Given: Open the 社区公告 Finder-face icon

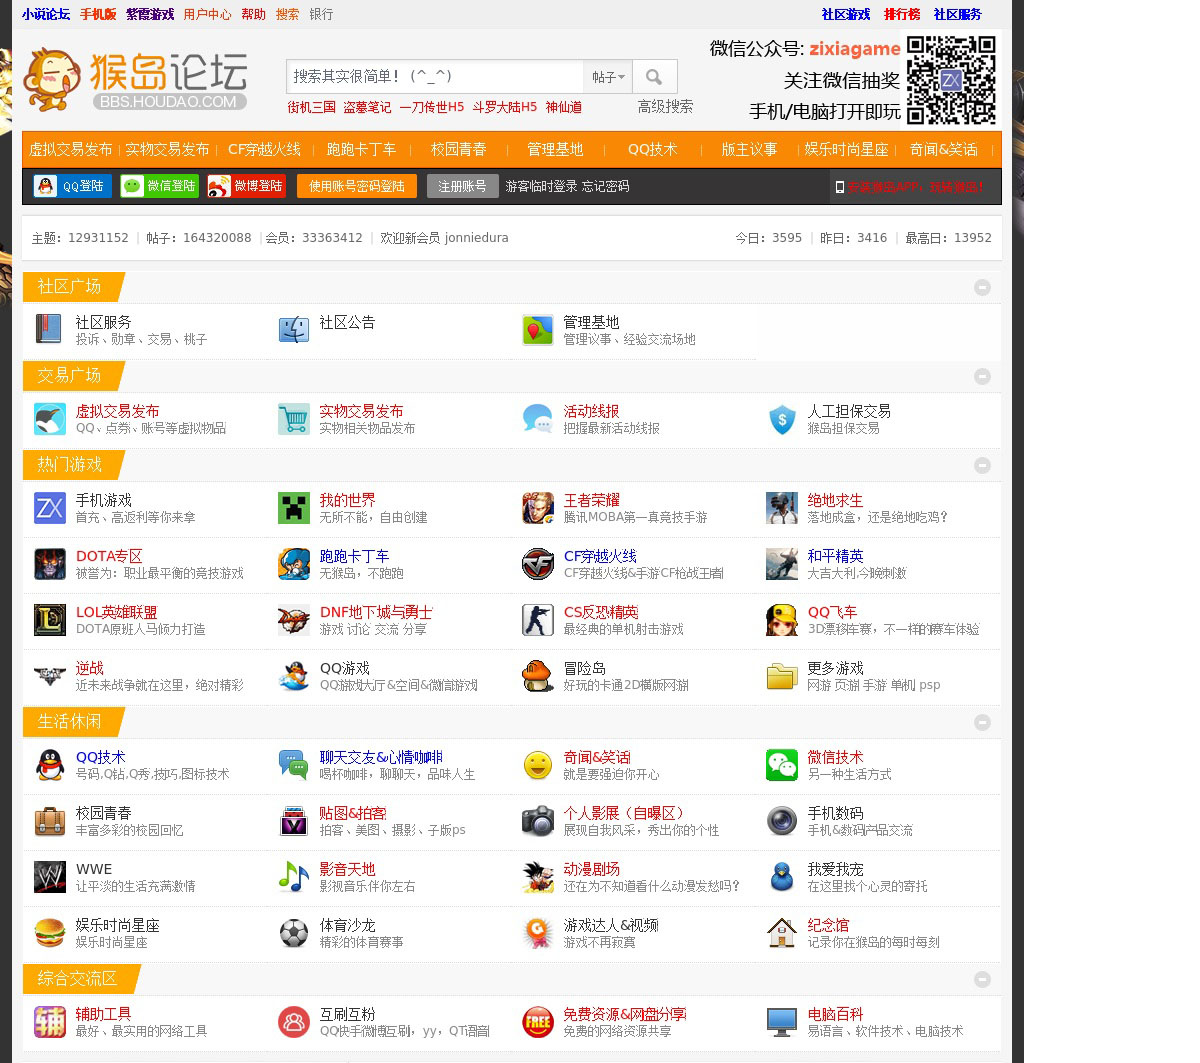Looking at the screenshot, I should point(294,330).
